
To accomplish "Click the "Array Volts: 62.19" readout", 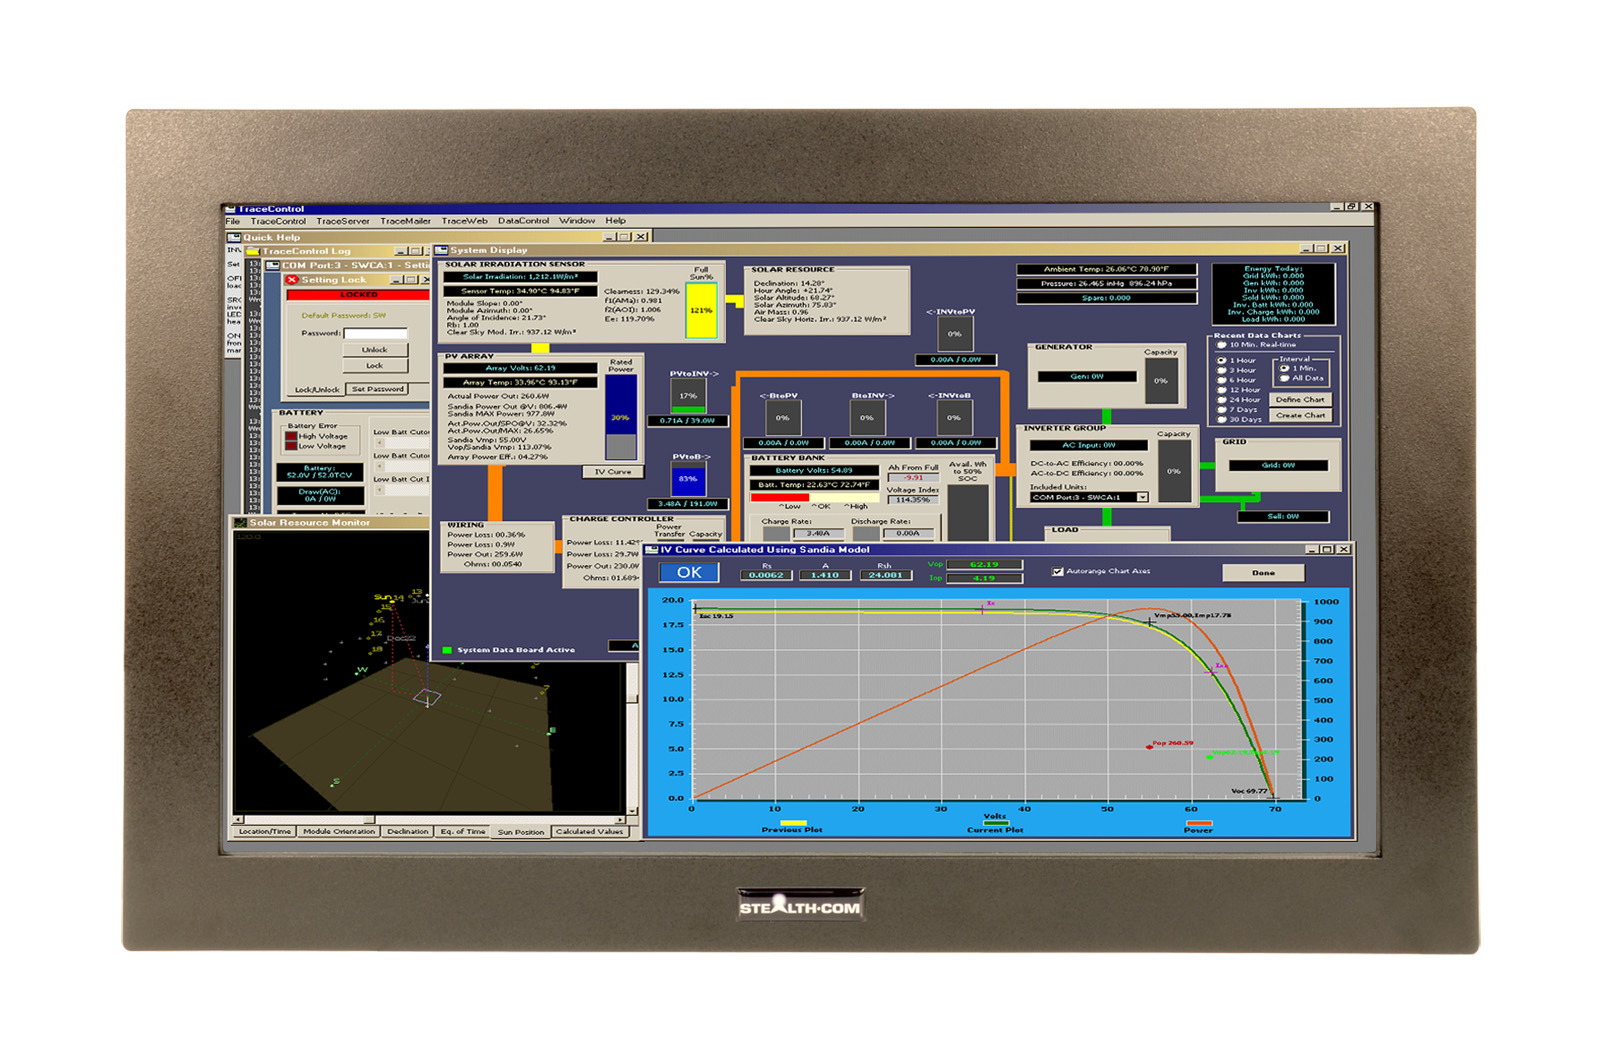I will pyautogui.click(x=520, y=368).
